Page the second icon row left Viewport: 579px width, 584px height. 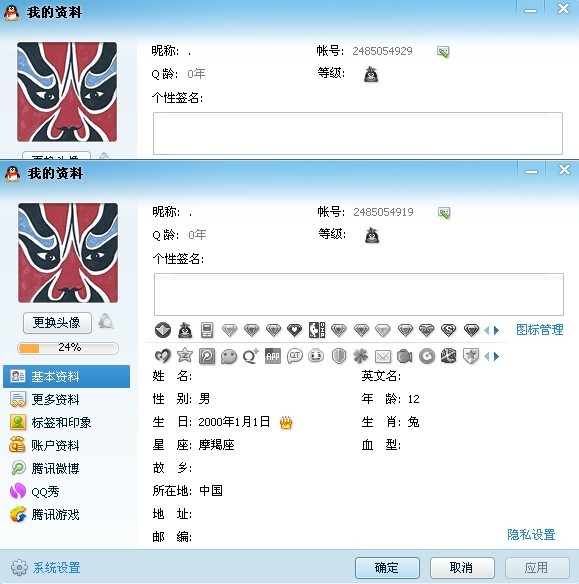pos(487,356)
